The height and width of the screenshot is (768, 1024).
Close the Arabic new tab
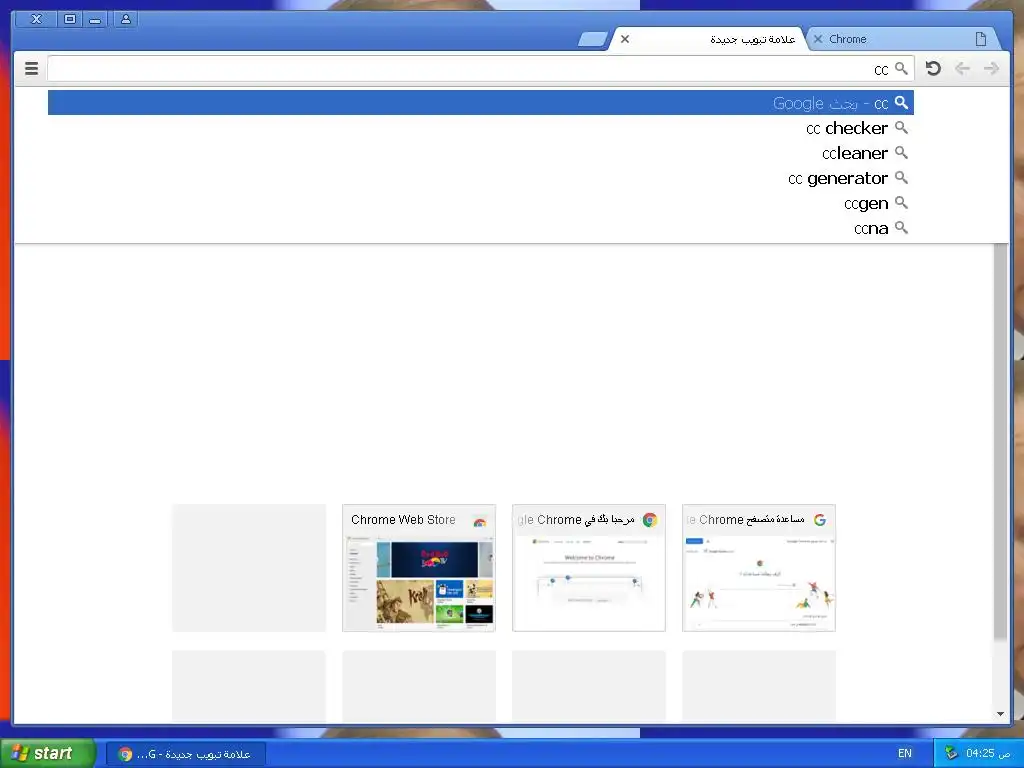(x=625, y=39)
